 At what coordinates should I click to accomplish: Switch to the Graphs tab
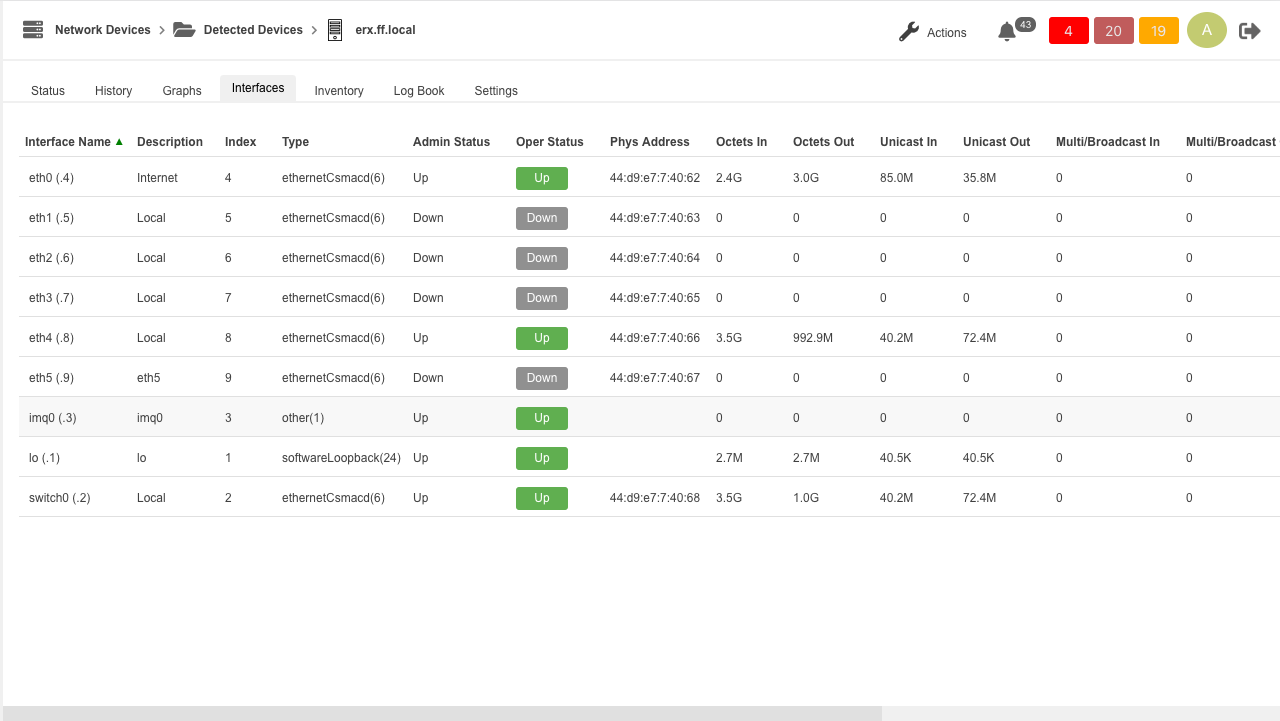coord(182,91)
